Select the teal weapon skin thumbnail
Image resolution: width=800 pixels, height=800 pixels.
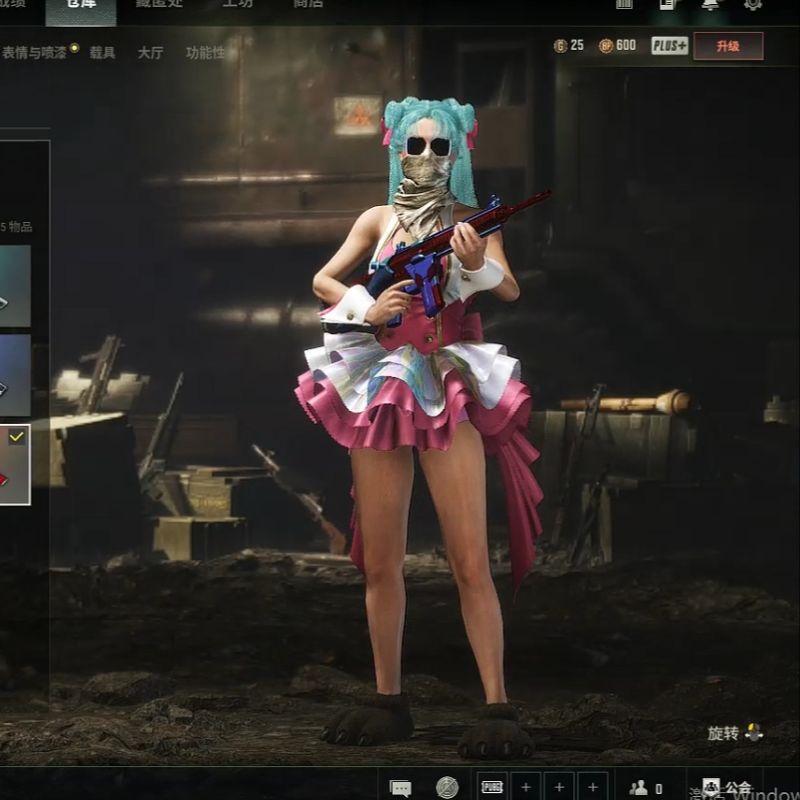tap(15, 285)
